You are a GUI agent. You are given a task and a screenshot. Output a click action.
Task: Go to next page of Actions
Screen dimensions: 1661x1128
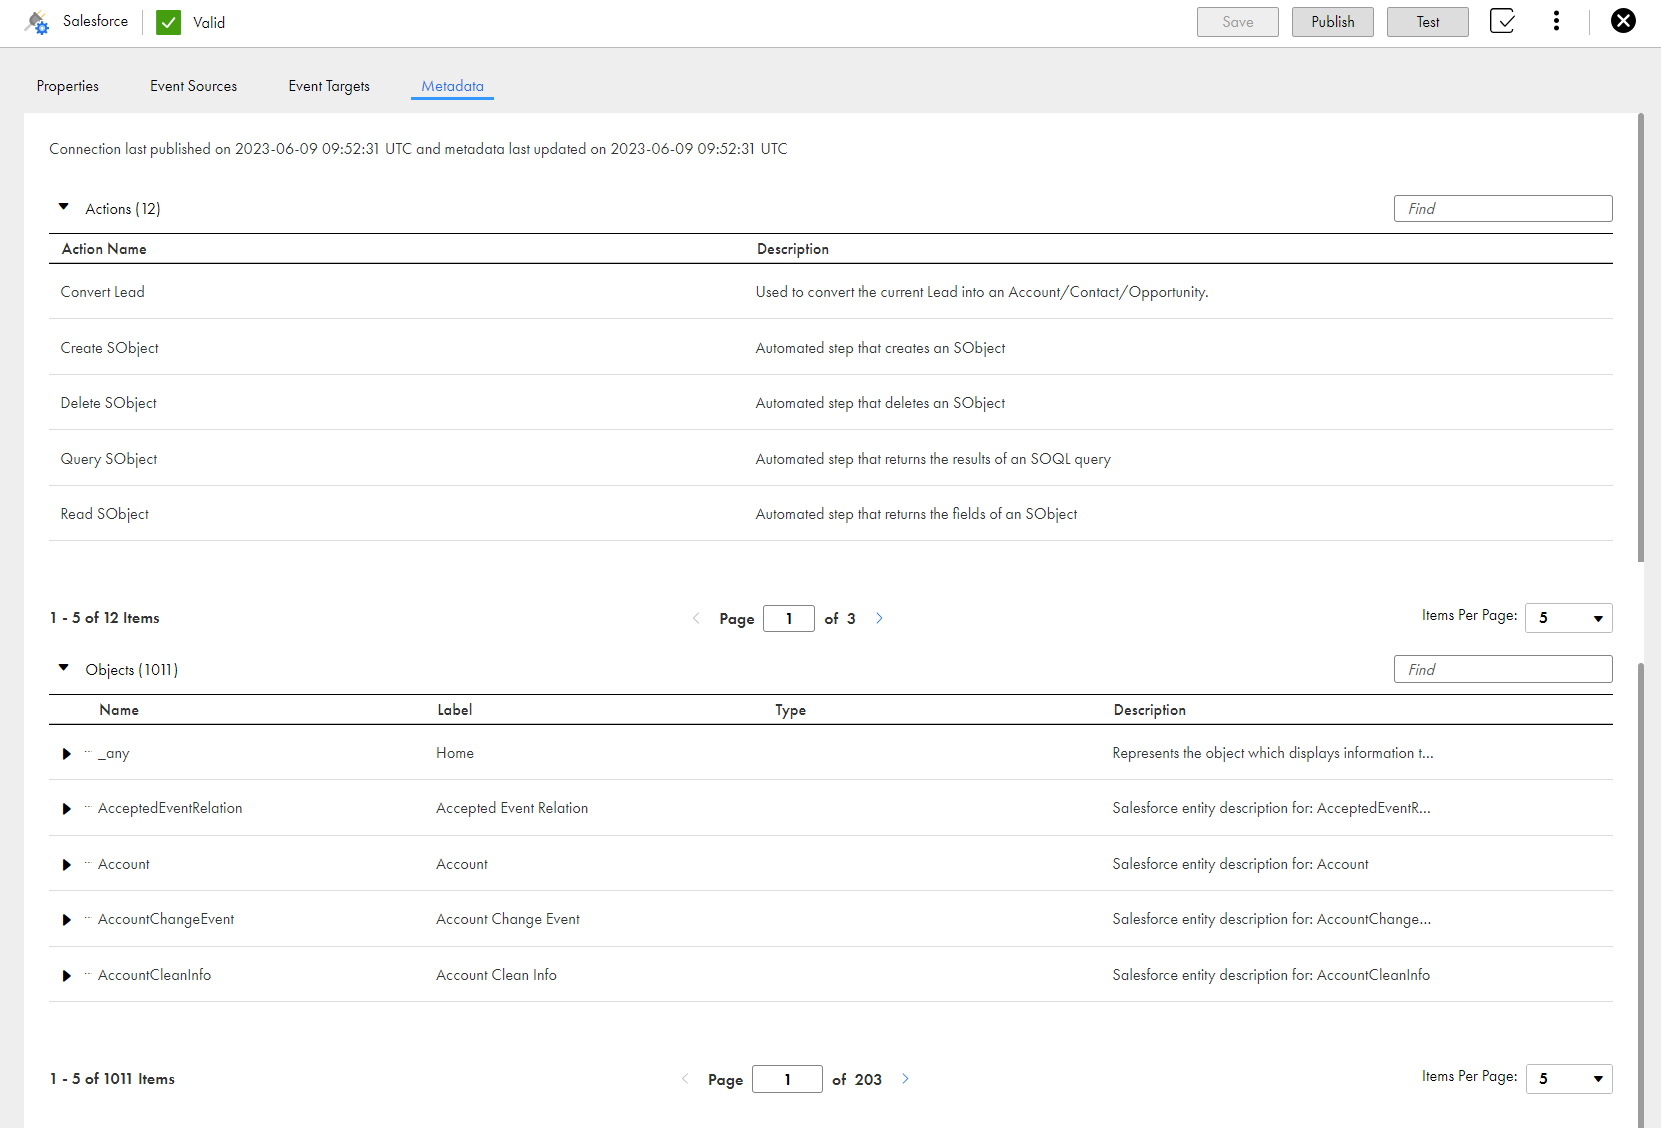[x=880, y=618]
